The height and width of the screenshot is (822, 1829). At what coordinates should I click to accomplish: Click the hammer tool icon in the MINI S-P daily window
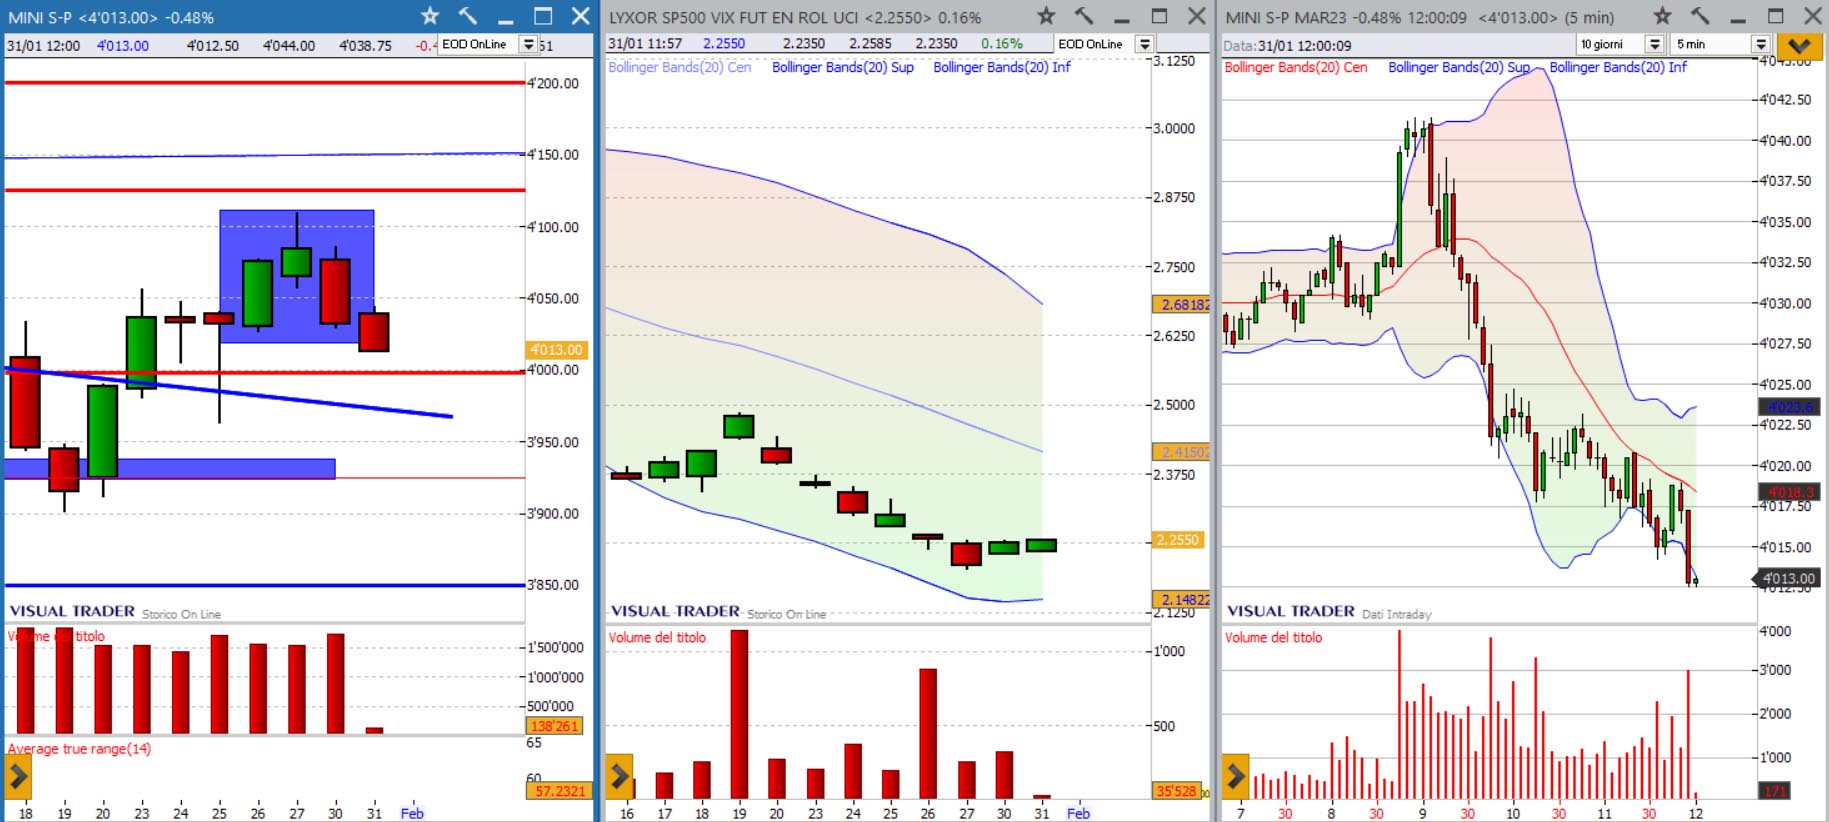pos(467,16)
